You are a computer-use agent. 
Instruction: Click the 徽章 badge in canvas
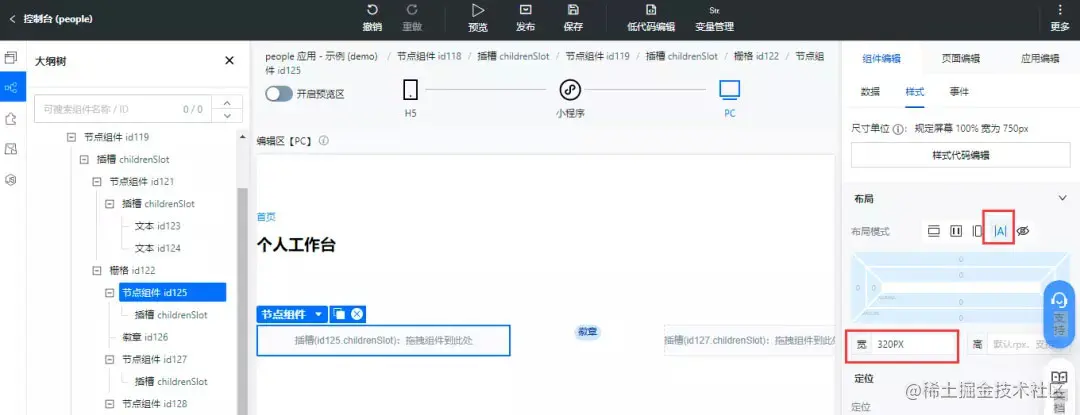[588, 332]
